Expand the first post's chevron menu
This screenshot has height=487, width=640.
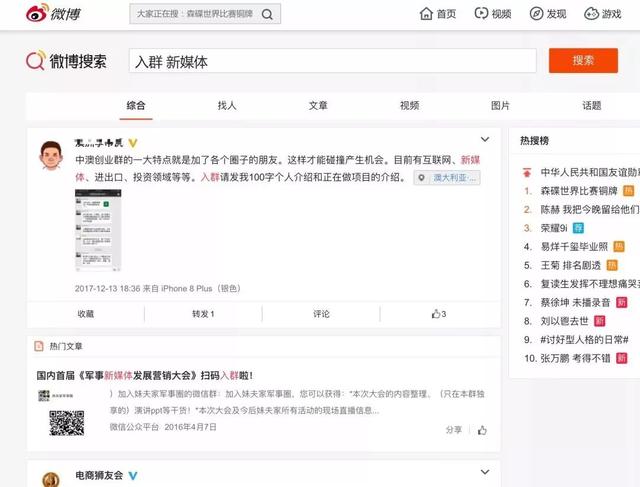(484, 139)
